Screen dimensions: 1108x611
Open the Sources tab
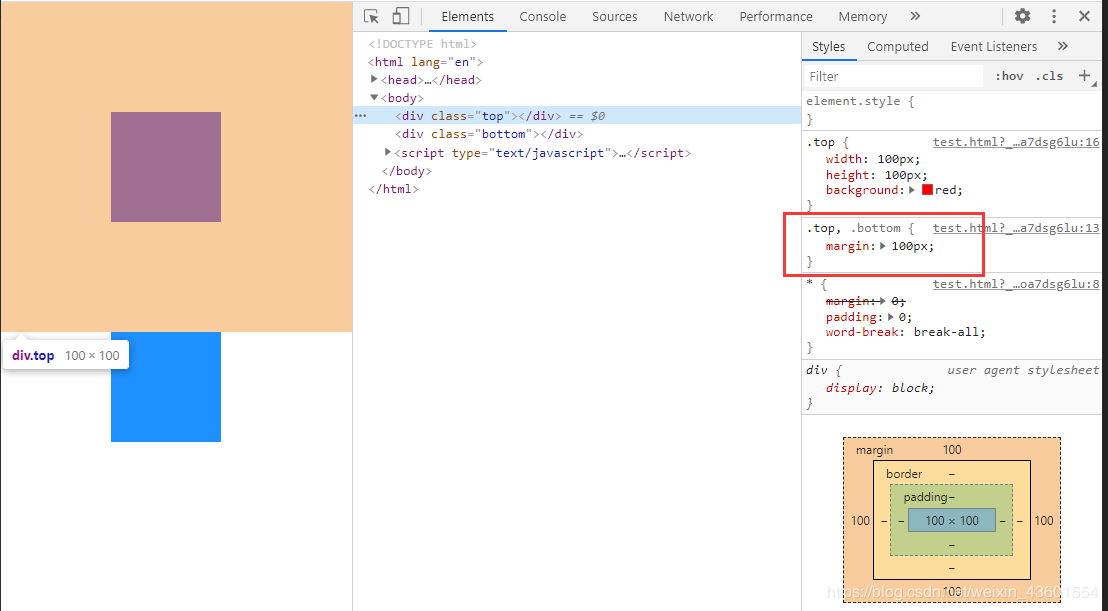point(615,16)
